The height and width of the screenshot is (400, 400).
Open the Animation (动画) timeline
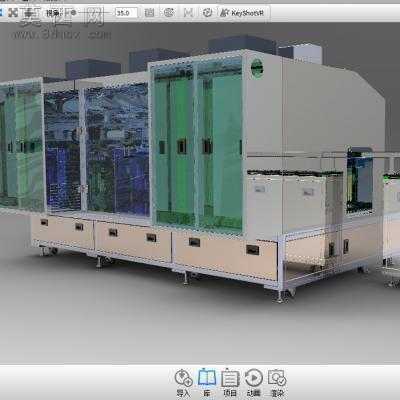254,382
